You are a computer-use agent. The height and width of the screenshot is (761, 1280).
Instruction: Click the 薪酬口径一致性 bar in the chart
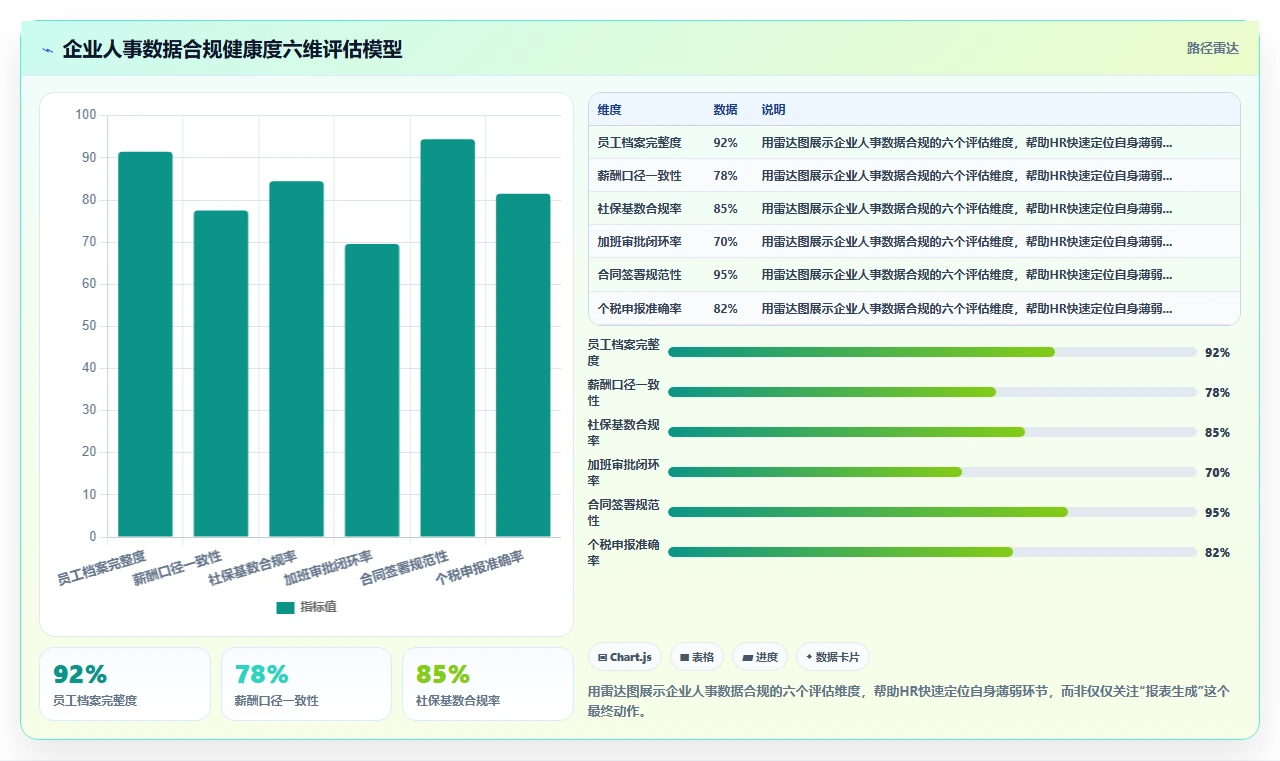click(x=221, y=374)
